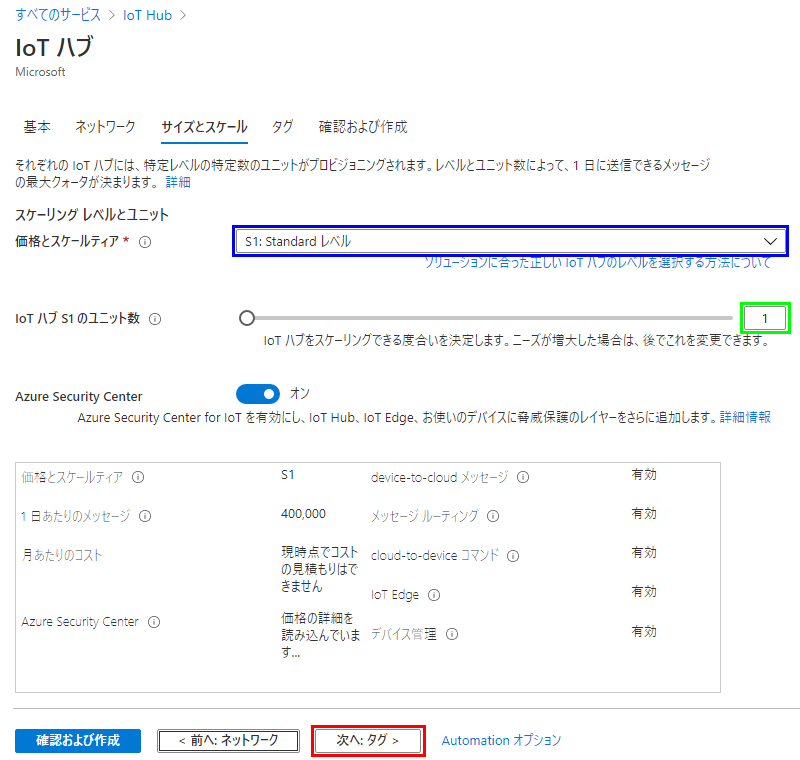
Task: Click the < 前へ: ネットワーク button
Action: [230, 741]
